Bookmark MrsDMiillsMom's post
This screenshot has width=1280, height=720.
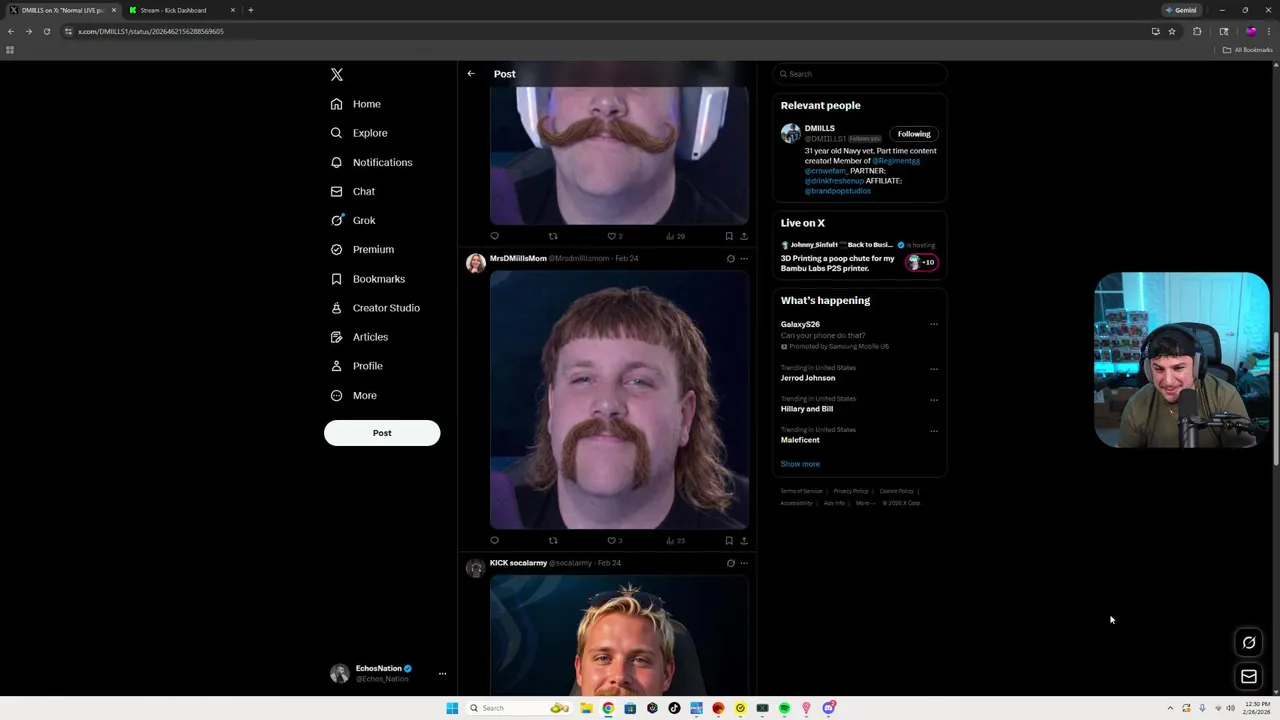click(x=728, y=540)
